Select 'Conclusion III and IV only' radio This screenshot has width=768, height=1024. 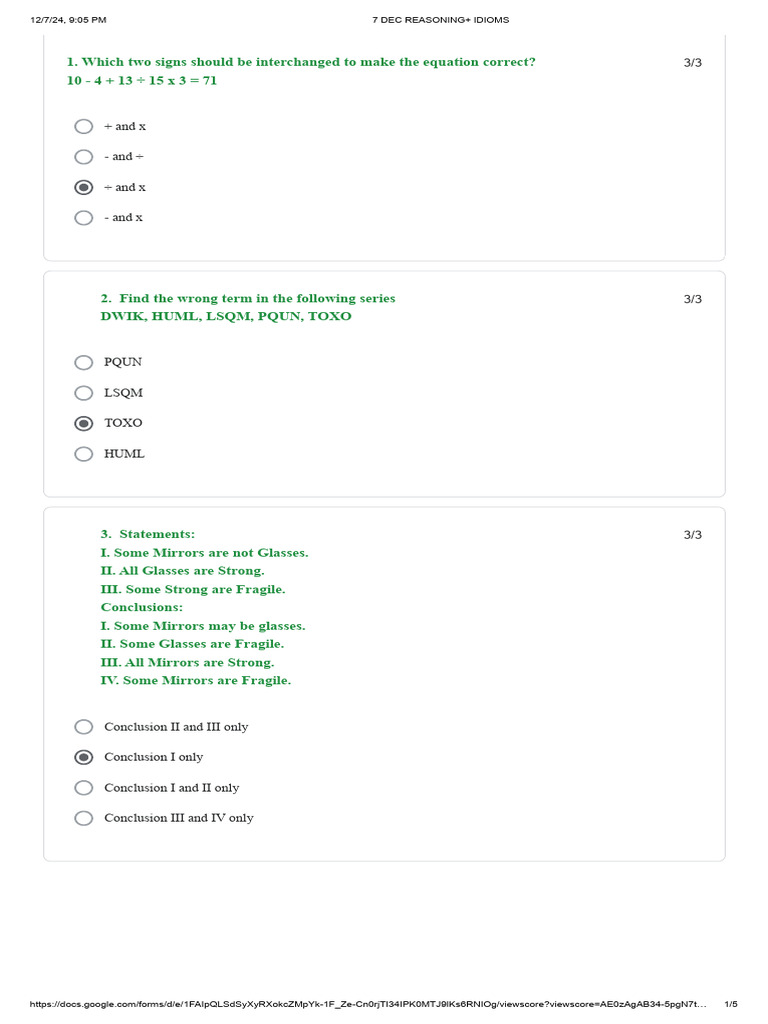point(84,818)
